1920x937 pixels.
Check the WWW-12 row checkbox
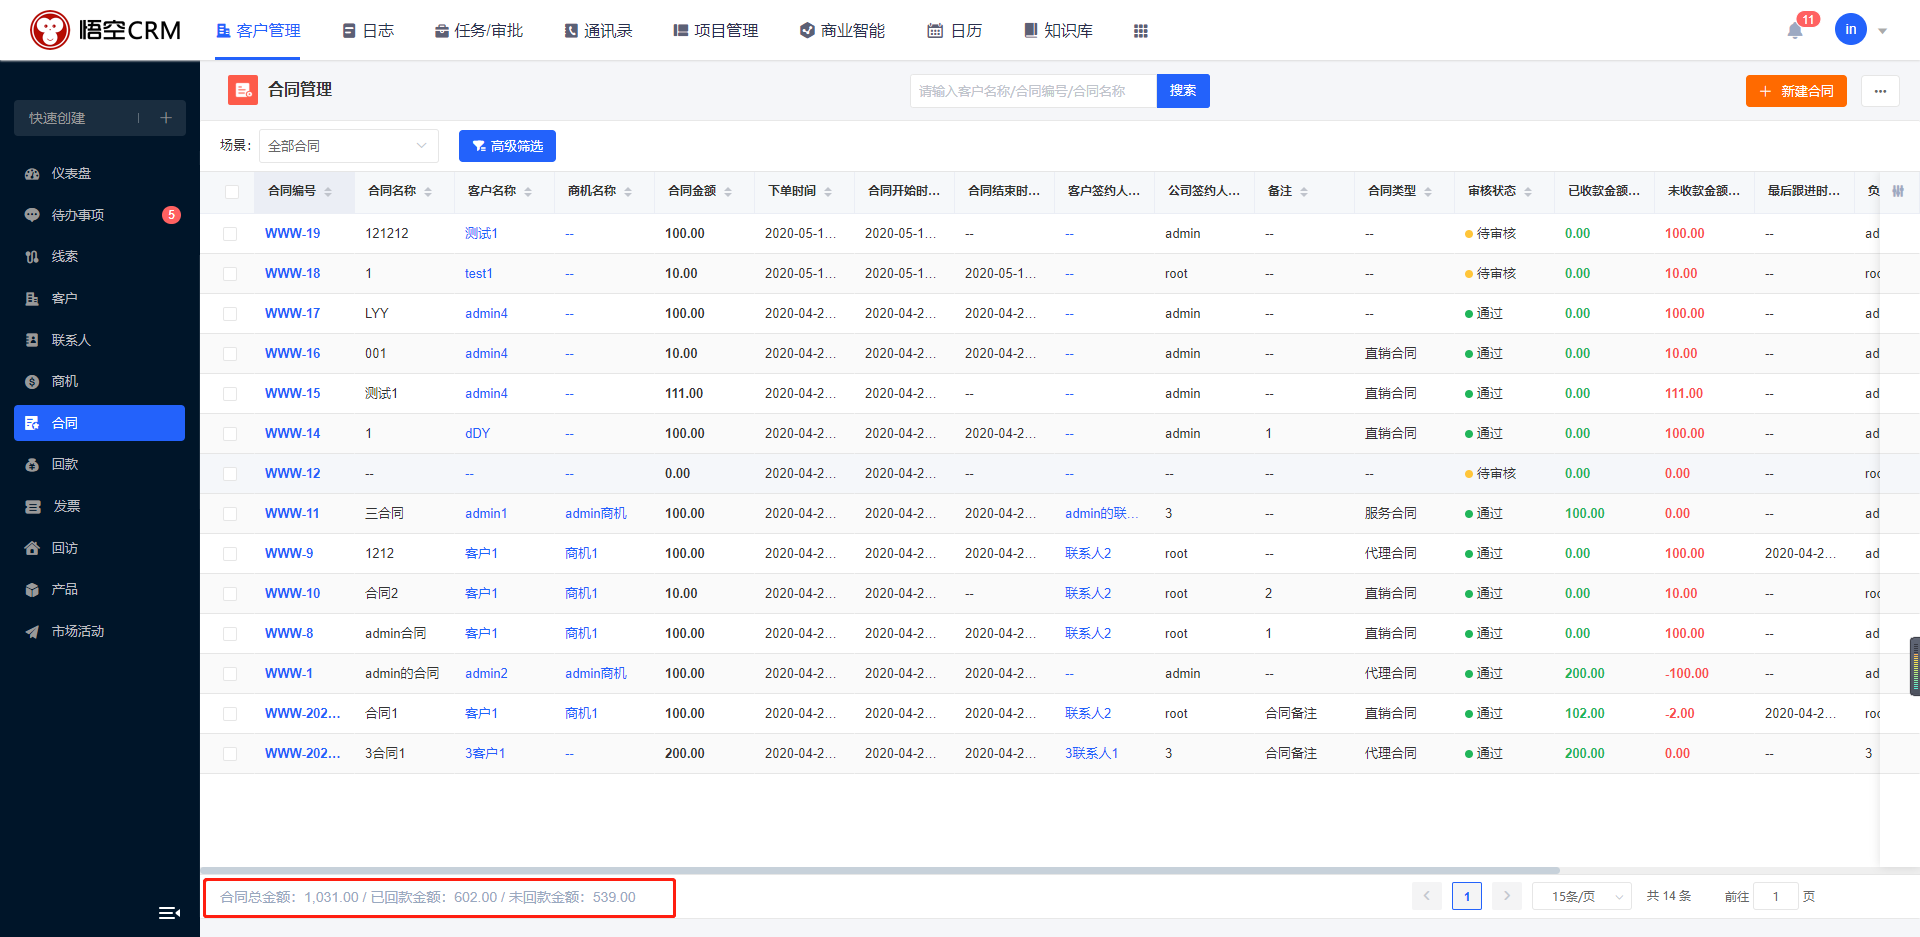(230, 474)
